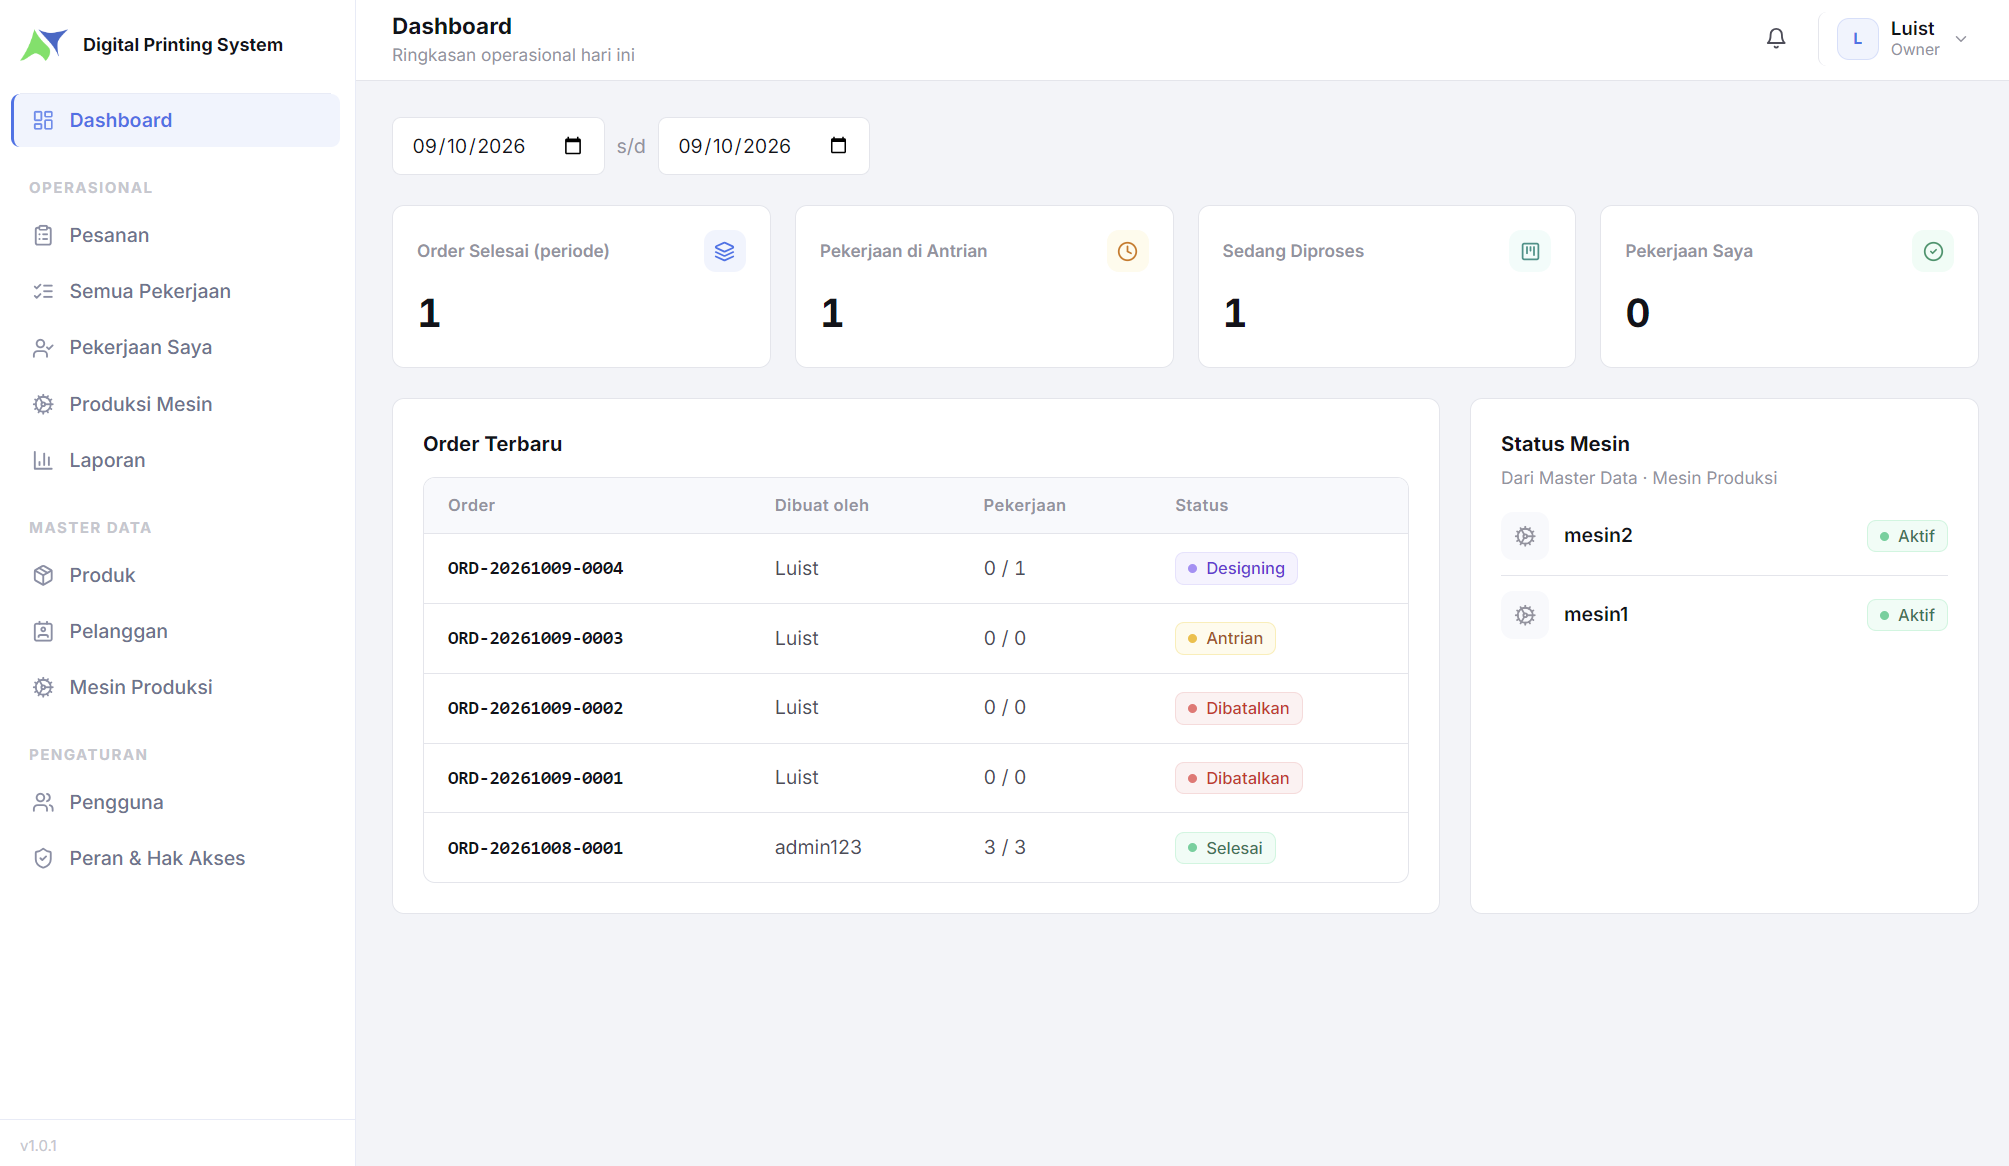The width and height of the screenshot is (2009, 1166).
Task: Open the end date calendar picker icon
Action: 839,146
